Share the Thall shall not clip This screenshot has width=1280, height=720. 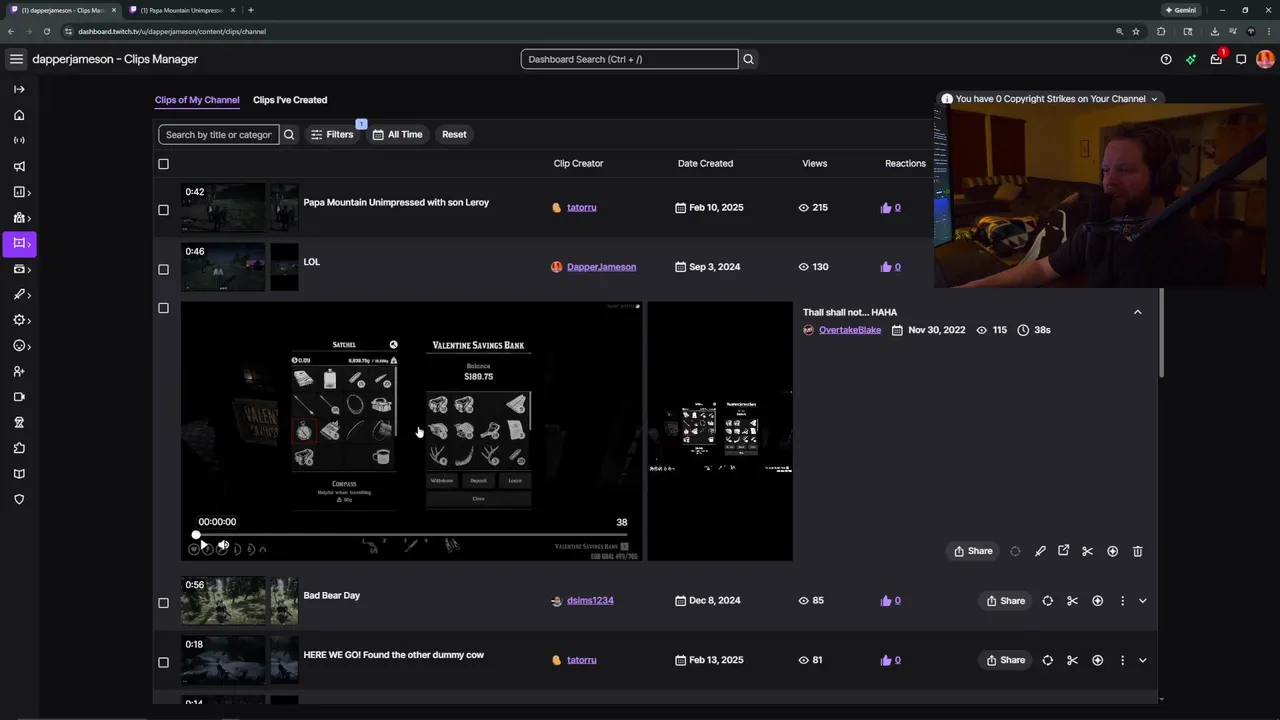973,551
